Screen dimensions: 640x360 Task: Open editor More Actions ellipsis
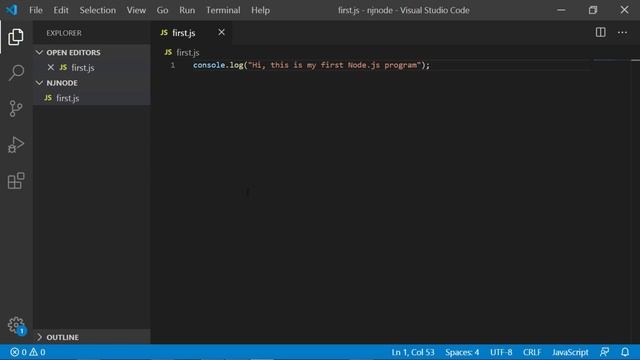point(622,32)
